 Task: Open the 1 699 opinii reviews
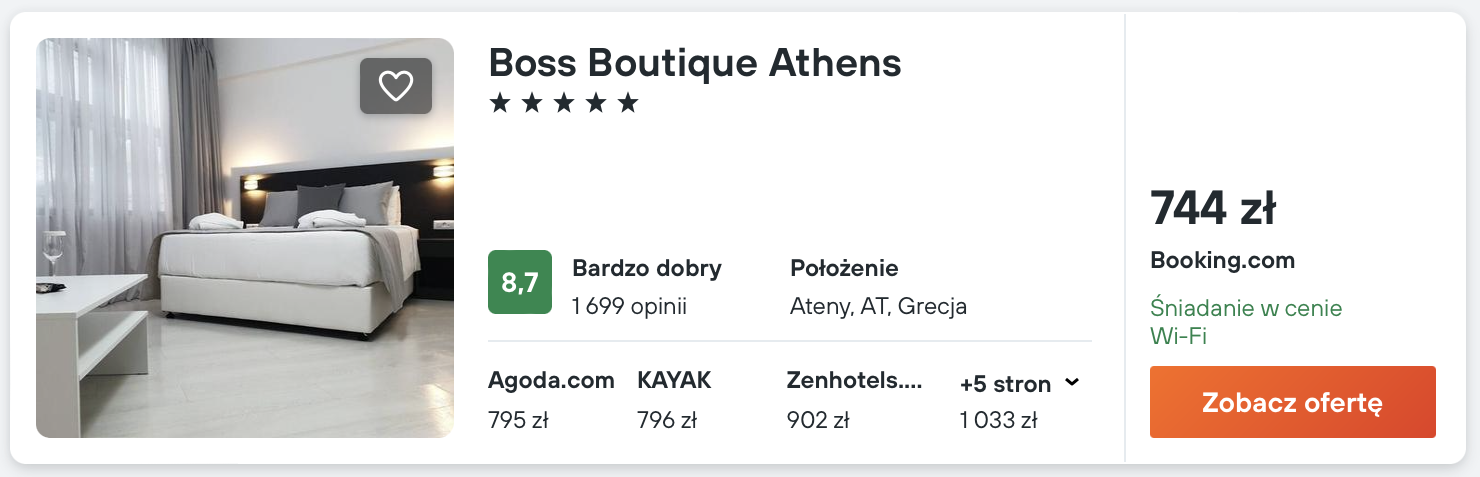tap(629, 306)
